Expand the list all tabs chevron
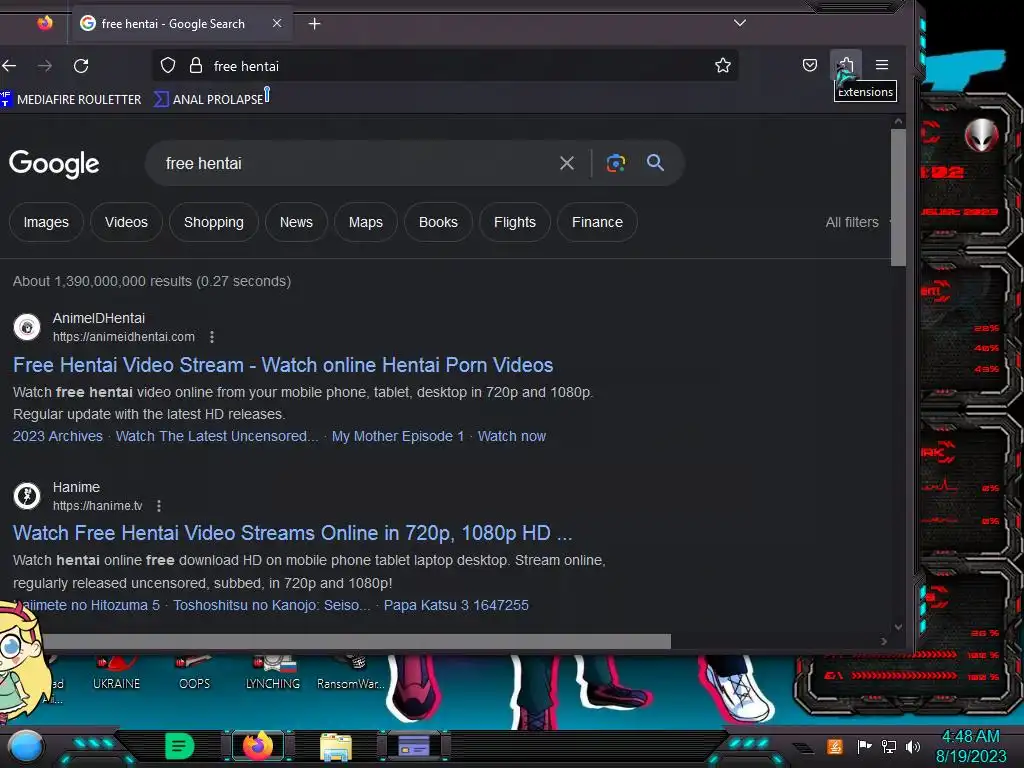 pos(739,23)
